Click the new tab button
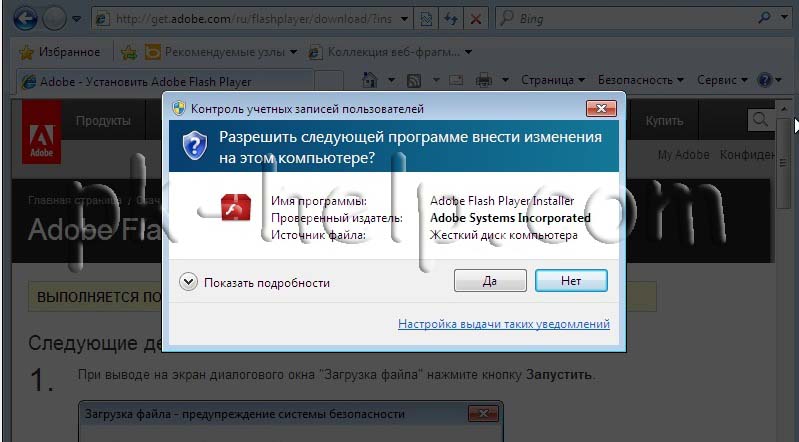 pos(329,82)
